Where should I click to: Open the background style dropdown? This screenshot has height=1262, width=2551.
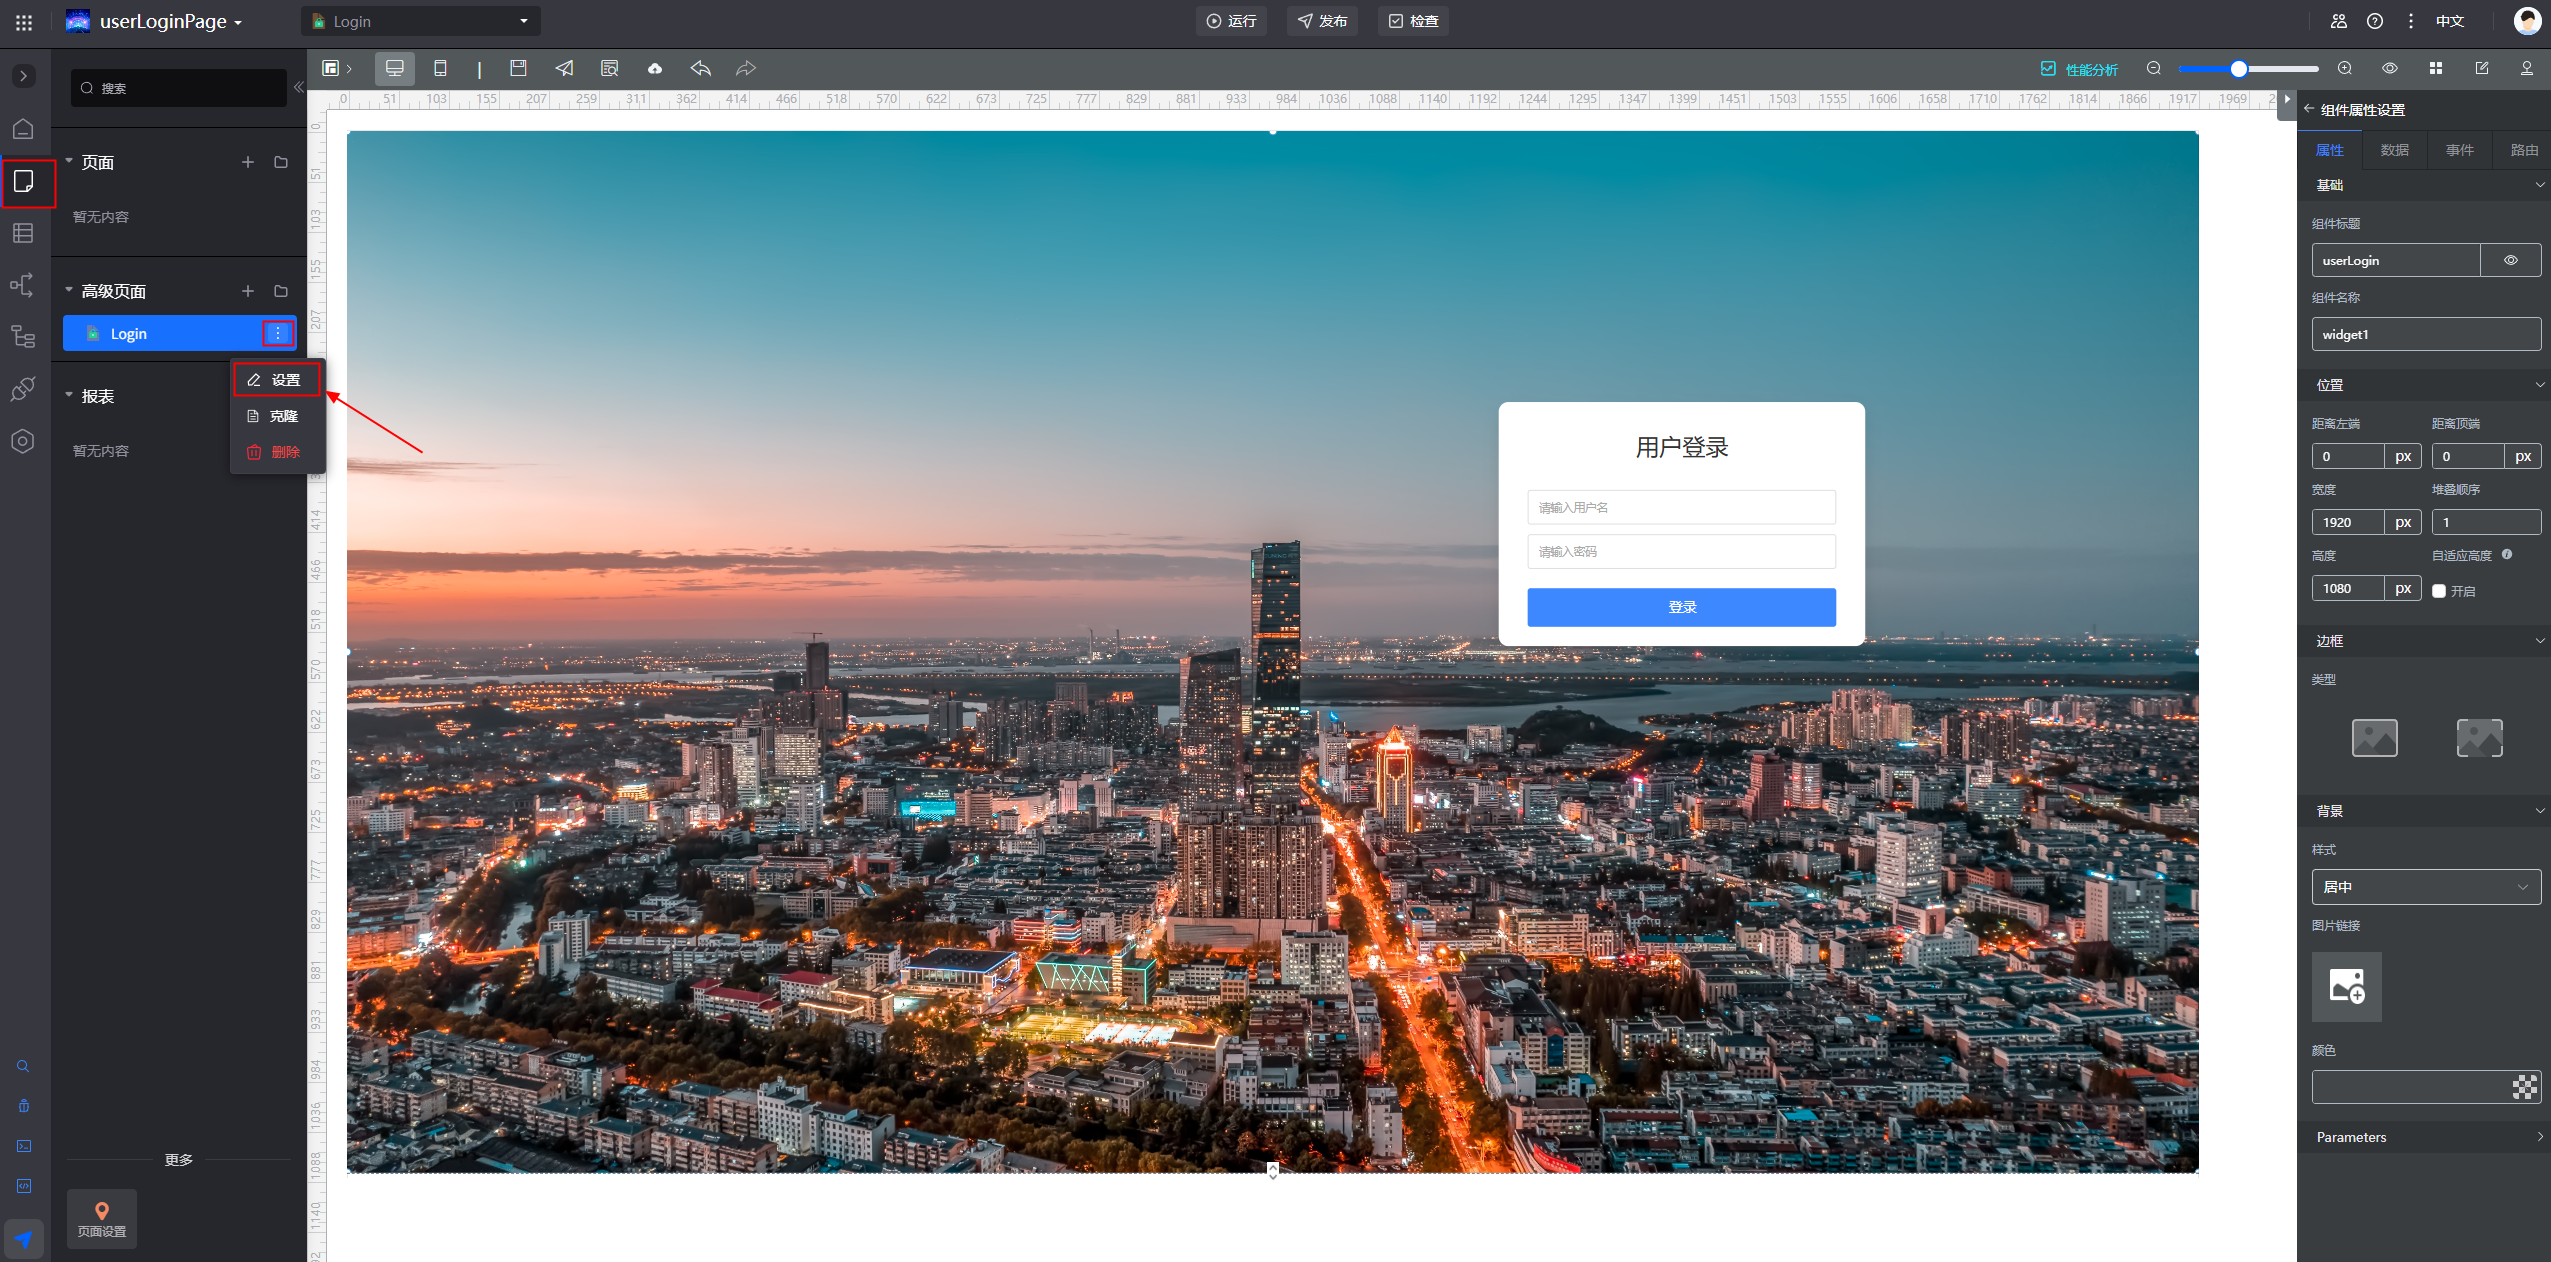2425,887
